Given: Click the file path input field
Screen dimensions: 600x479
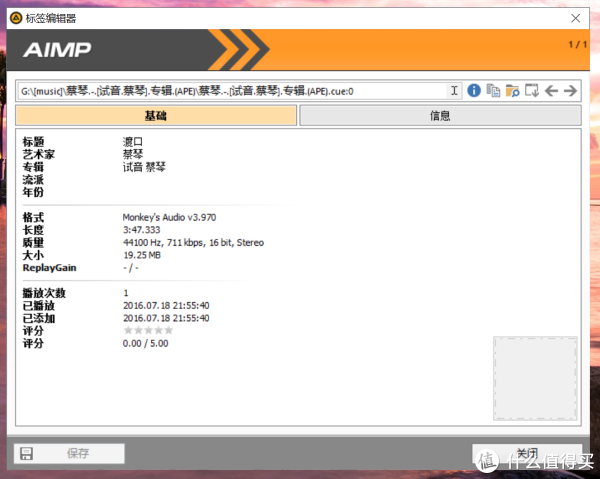Looking at the screenshot, I should click(x=232, y=91).
